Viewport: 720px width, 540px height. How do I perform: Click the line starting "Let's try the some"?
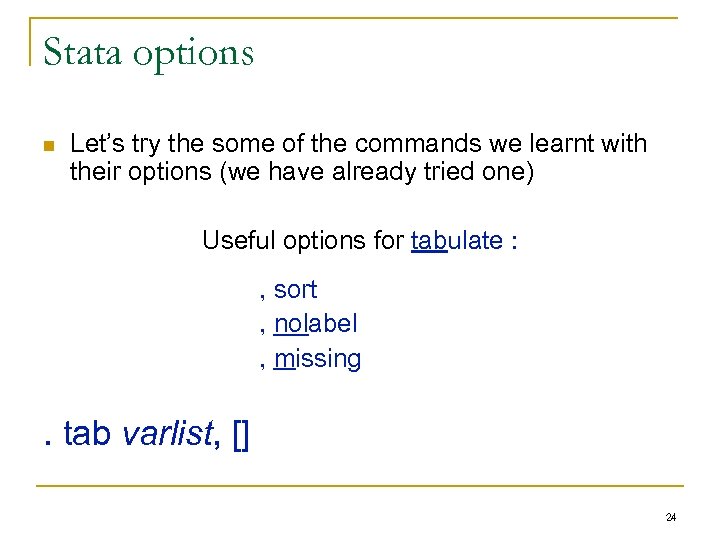coord(358,144)
